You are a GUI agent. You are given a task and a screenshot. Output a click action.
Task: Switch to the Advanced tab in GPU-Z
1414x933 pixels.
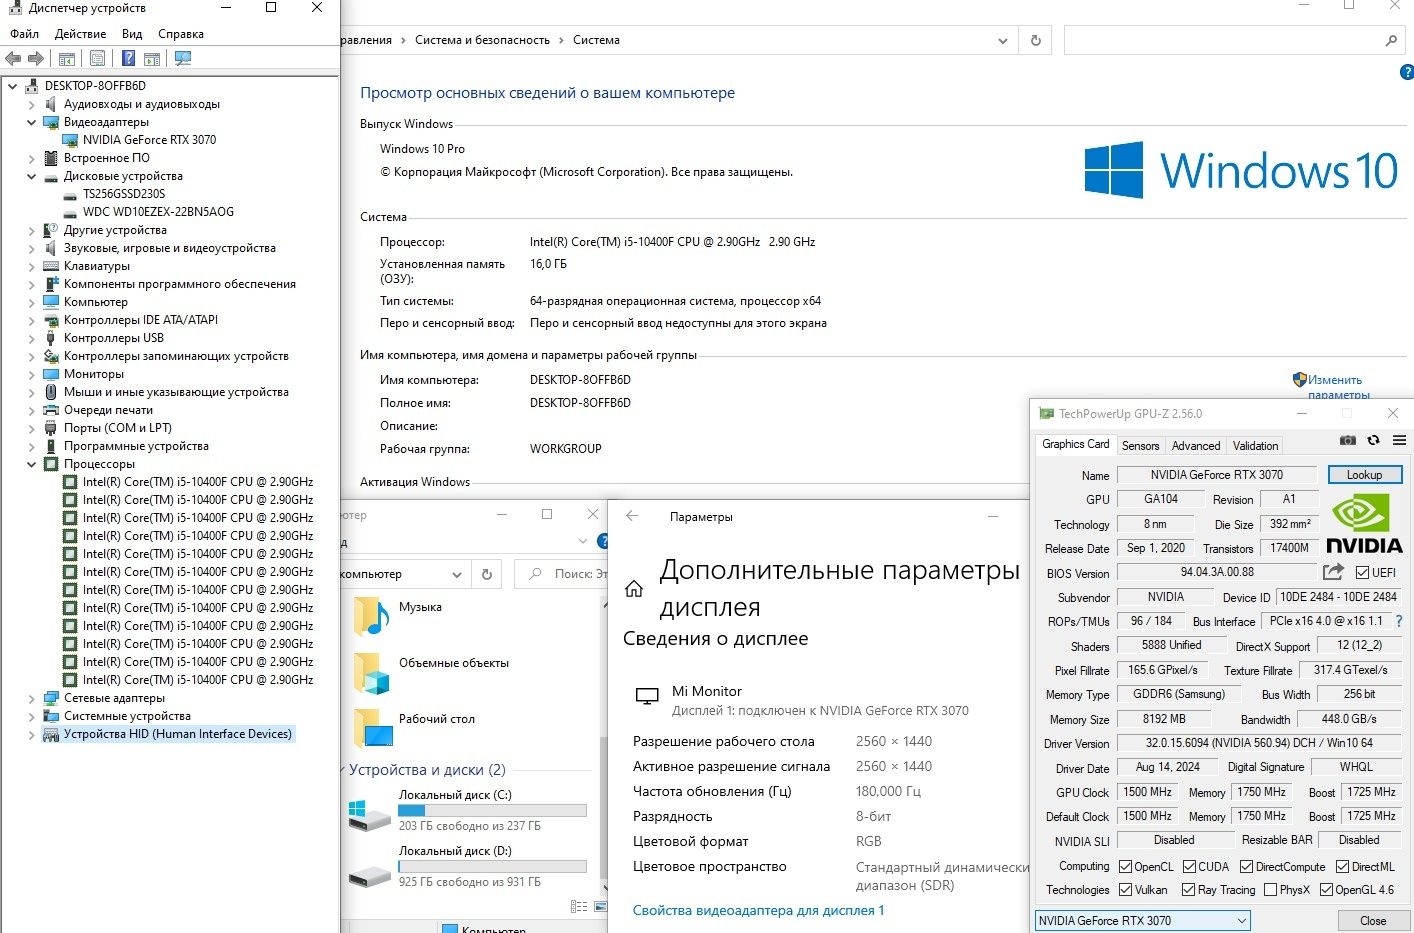click(1196, 446)
